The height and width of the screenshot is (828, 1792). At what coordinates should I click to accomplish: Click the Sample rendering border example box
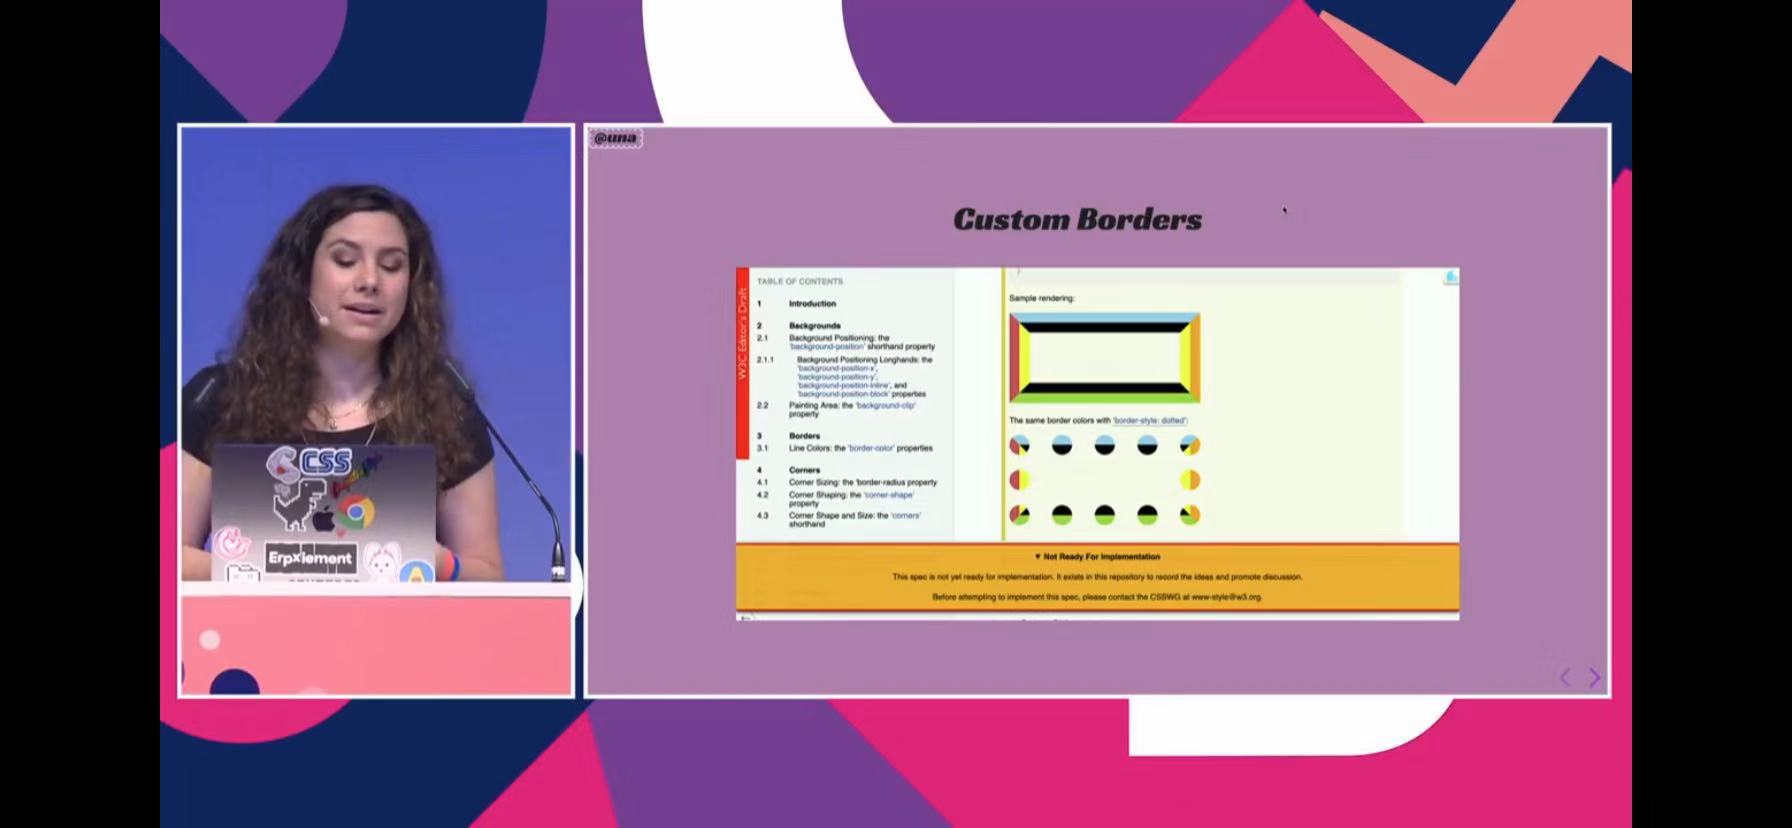pos(1105,358)
